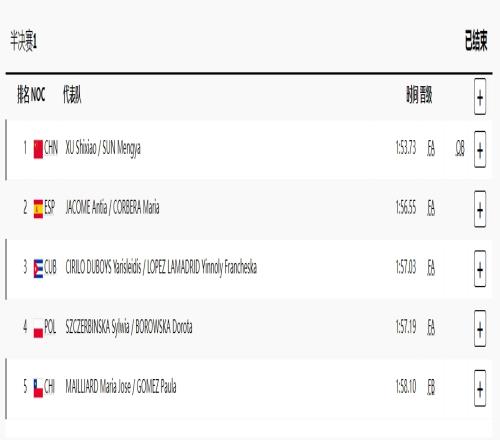Click the Poland flag icon
Screen dimensions: 500x440
click(38, 328)
